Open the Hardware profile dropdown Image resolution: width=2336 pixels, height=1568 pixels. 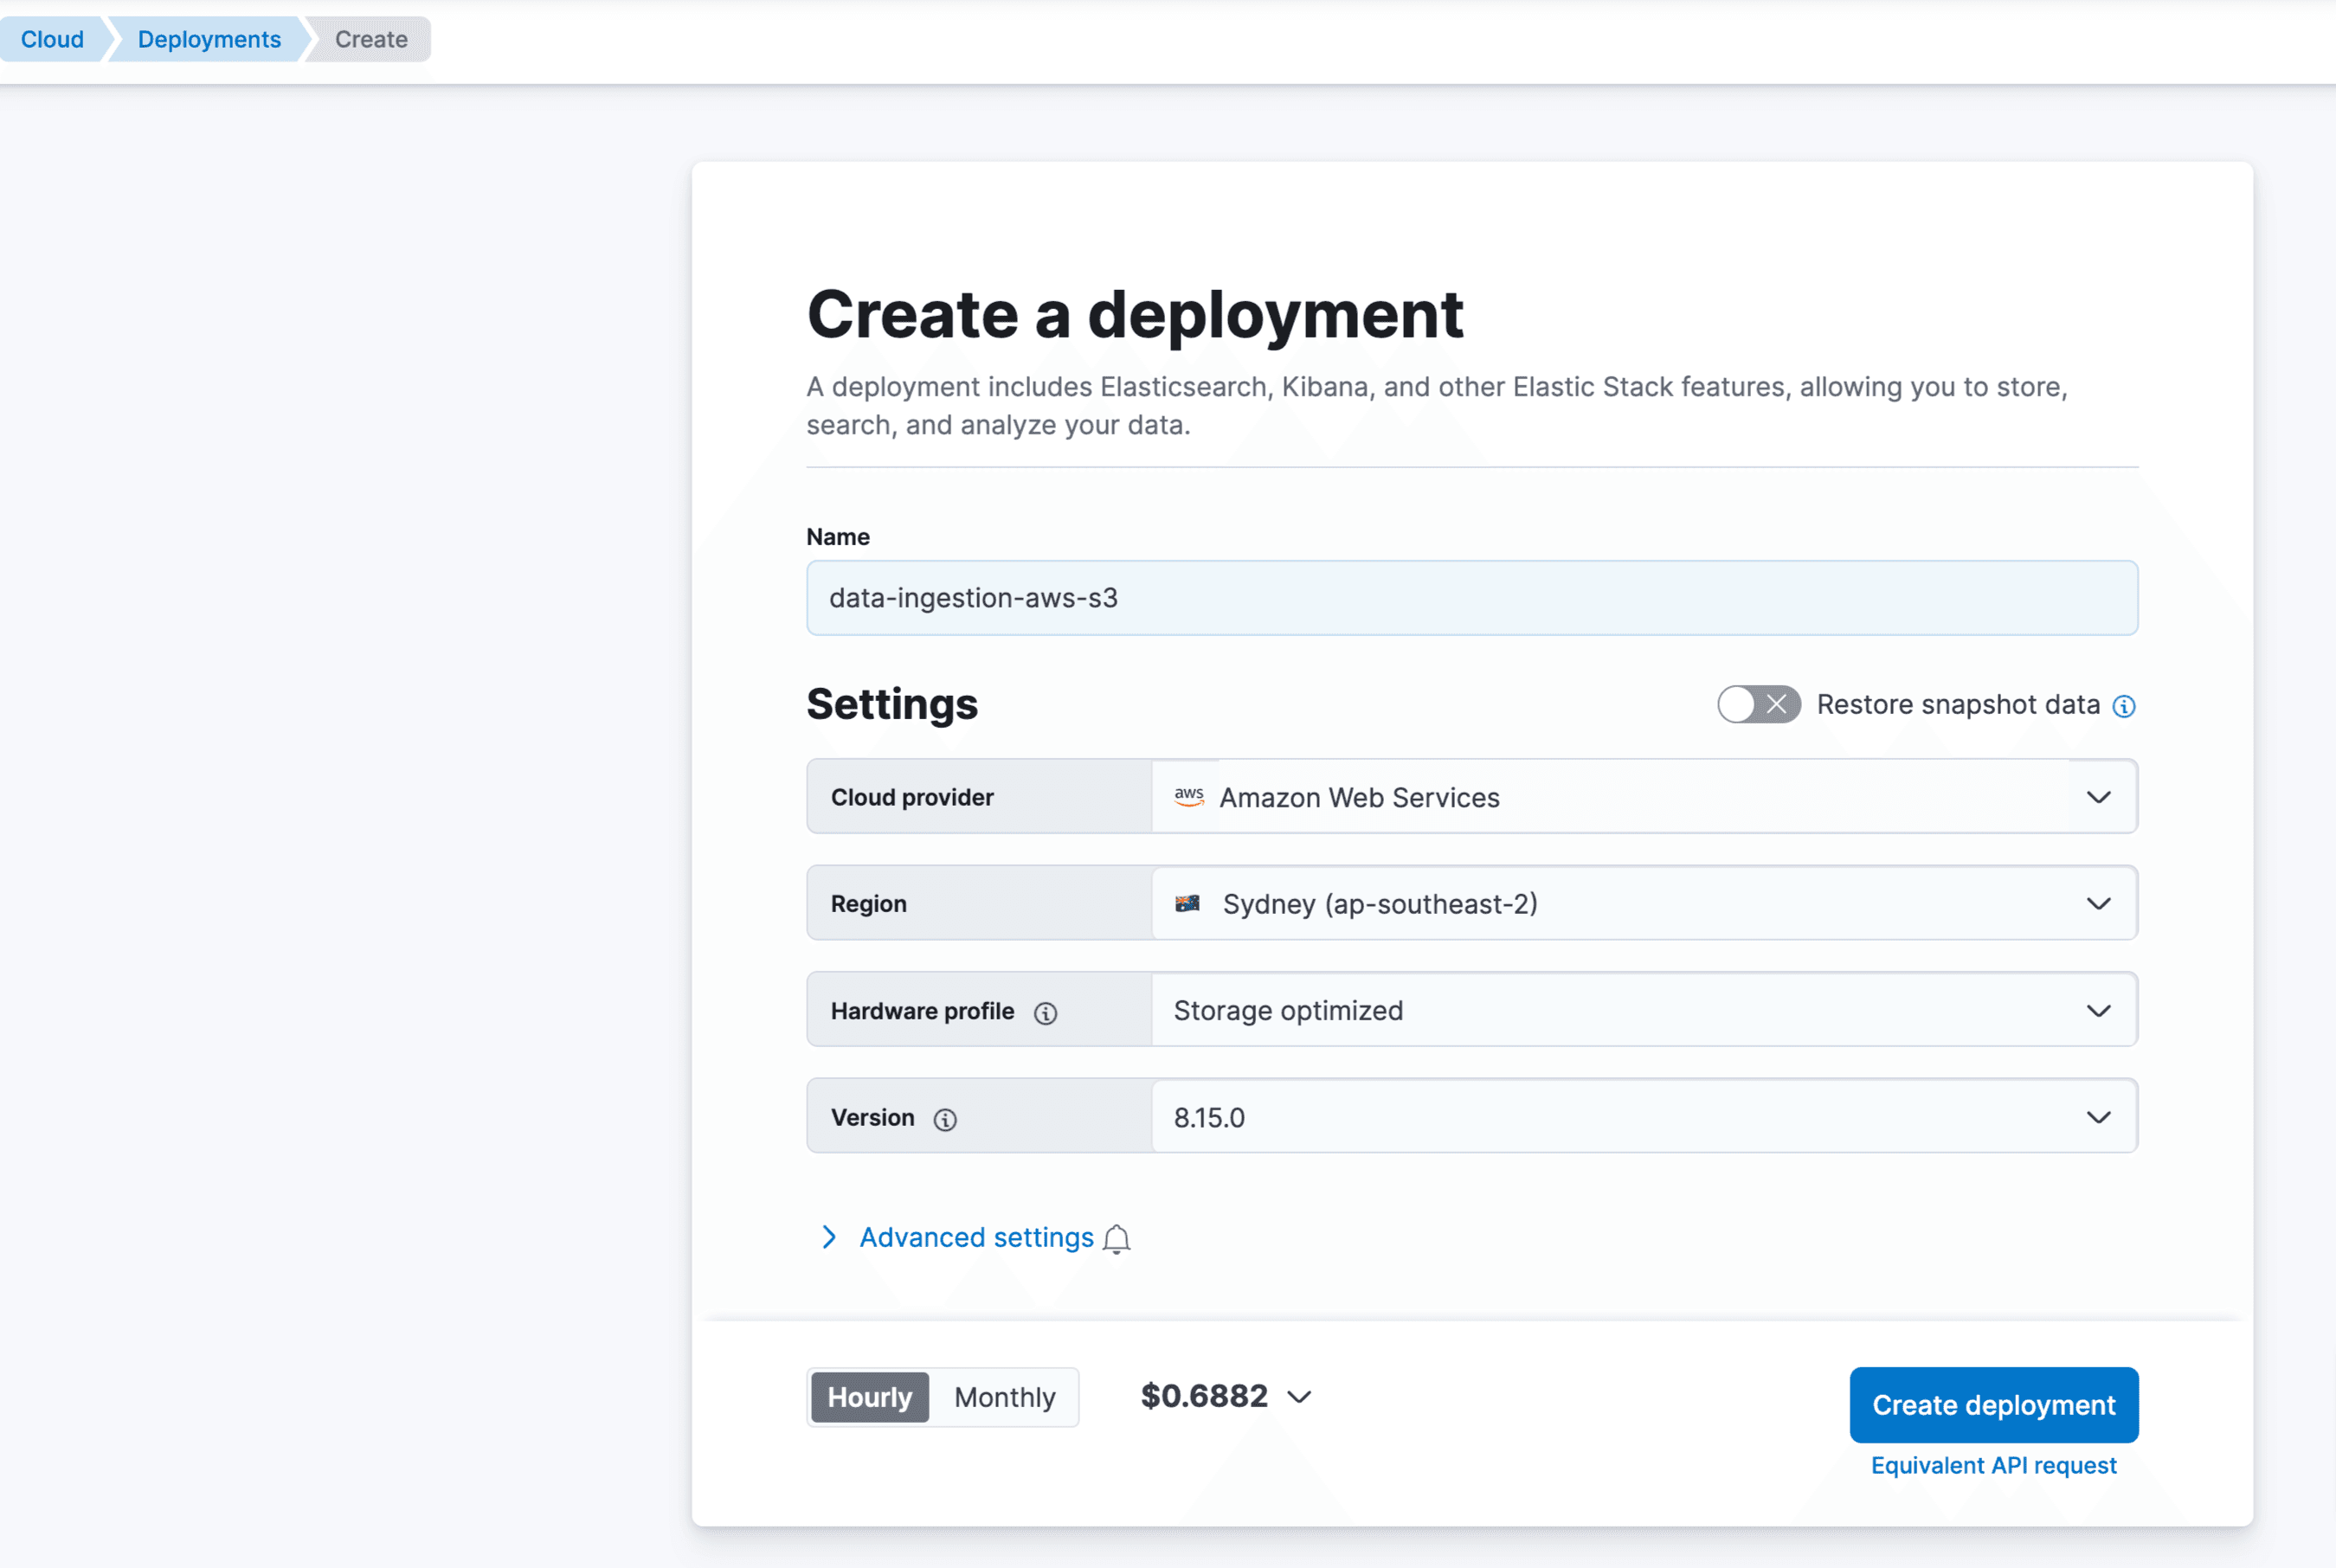(x=2098, y=1010)
